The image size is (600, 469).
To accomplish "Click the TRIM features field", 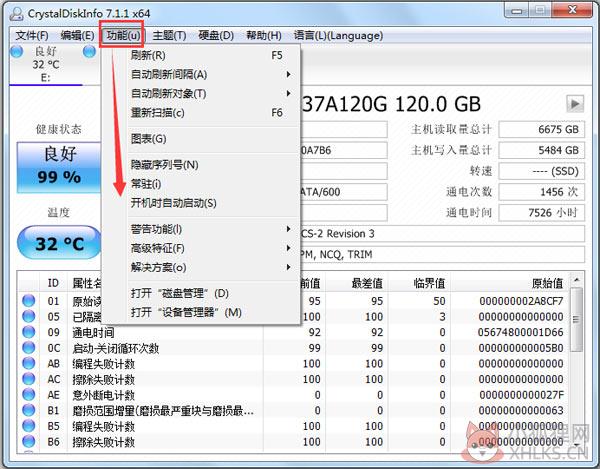I will [442, 254].
